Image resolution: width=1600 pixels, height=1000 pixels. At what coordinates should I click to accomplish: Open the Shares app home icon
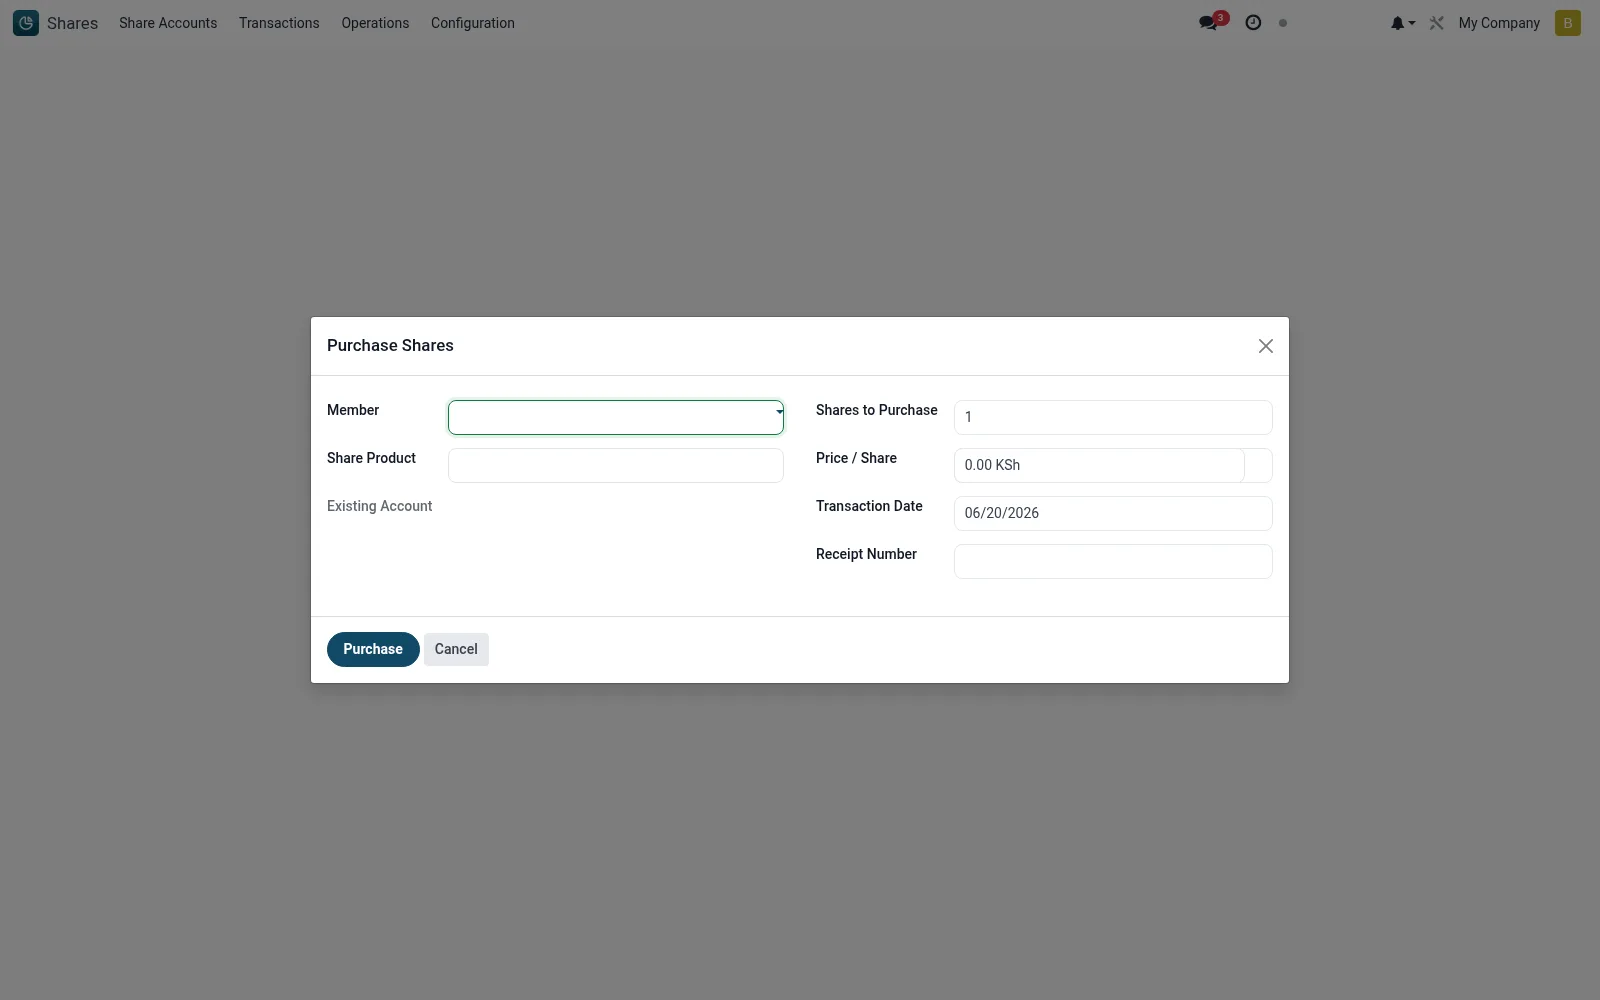26,23
